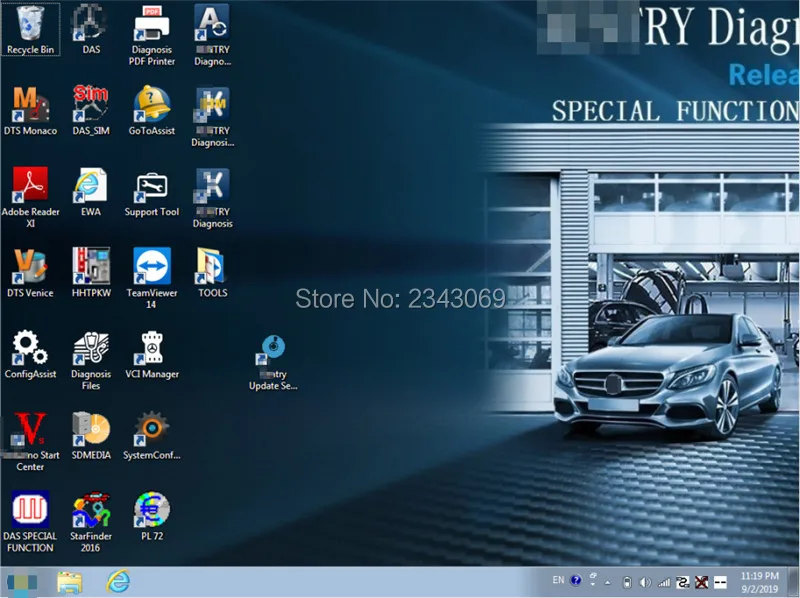The image size is (800, 598).
Task: Open the SDMEDIA desktop shortcut
Action: tap(91, 430)
